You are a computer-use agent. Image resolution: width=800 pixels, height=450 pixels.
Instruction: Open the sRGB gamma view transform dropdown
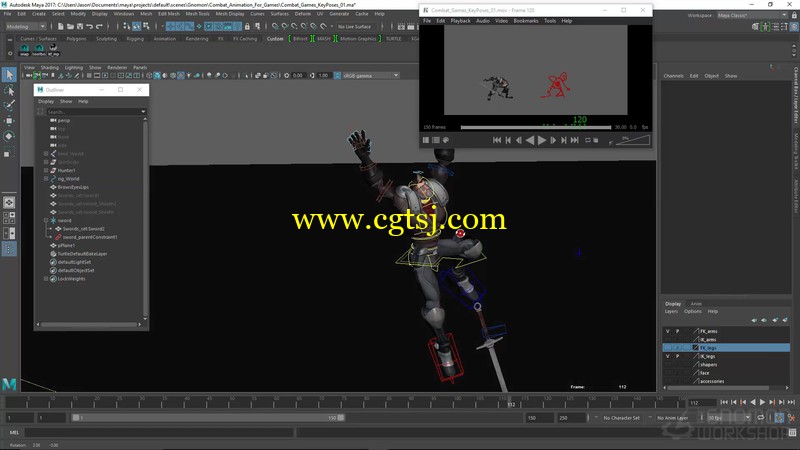370,76
